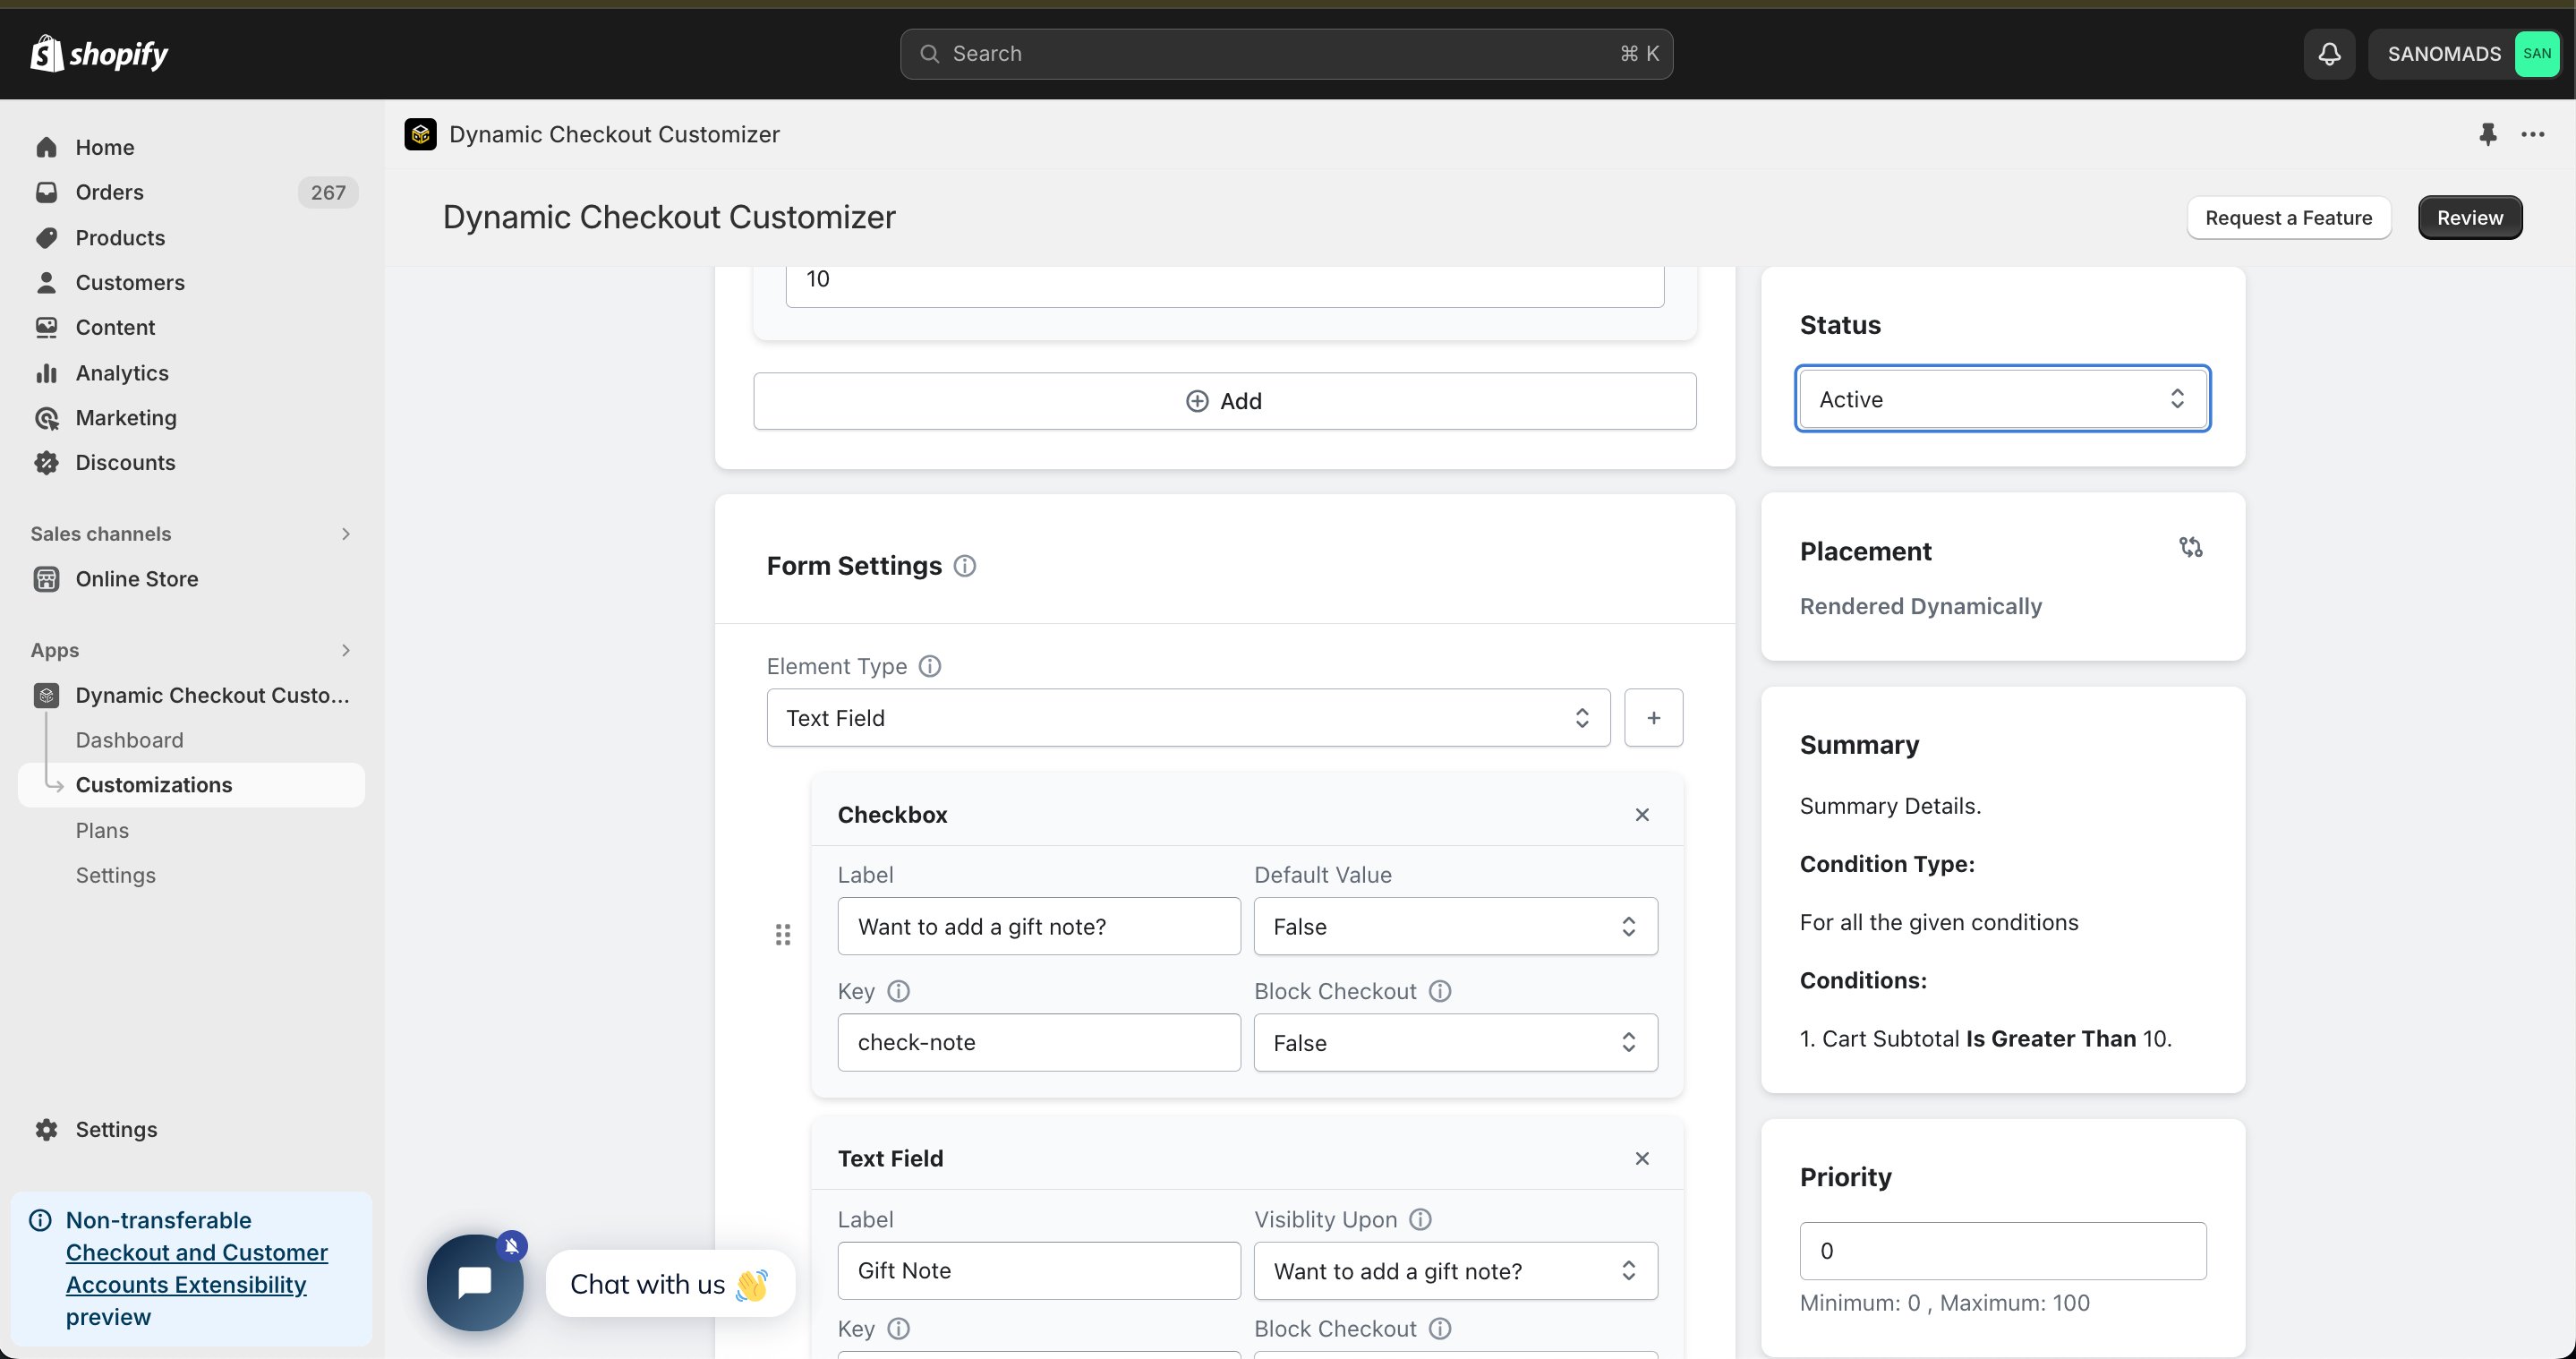The height and width of the screenshot is (1359, 2576).
Task: Click the SANOMADS store name button
Action: coord(2463,54)
